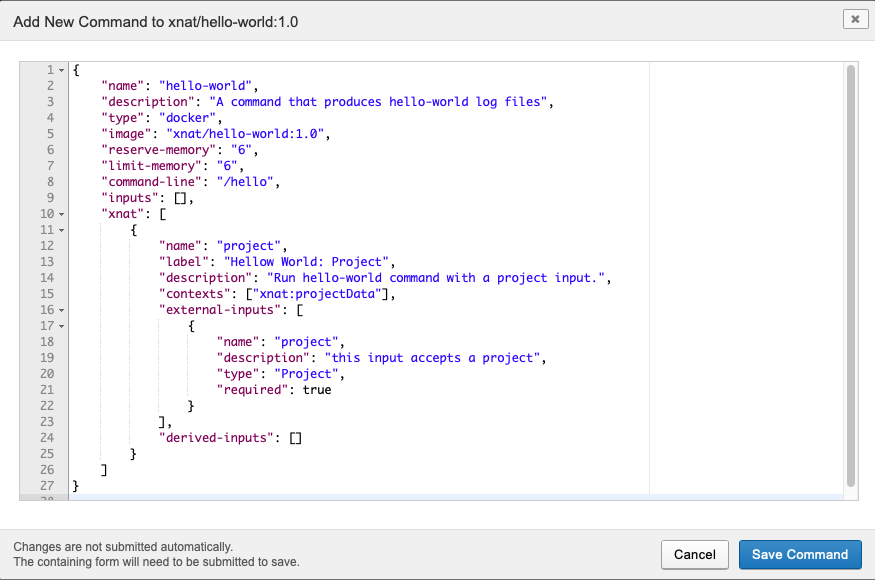Click the Save Command button
Viewport: 875px width, 580px height.
pyautogui.click(x=799, y=554)
